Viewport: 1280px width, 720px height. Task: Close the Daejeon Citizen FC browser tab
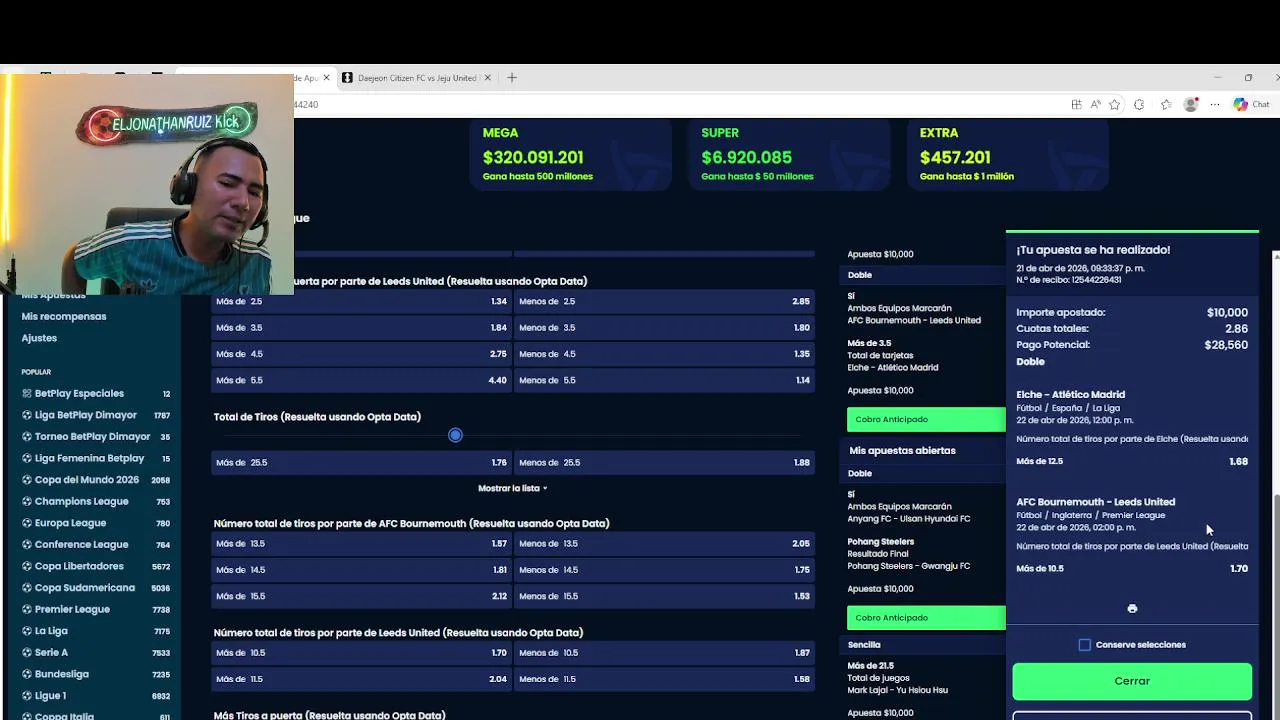click(488, 78)
